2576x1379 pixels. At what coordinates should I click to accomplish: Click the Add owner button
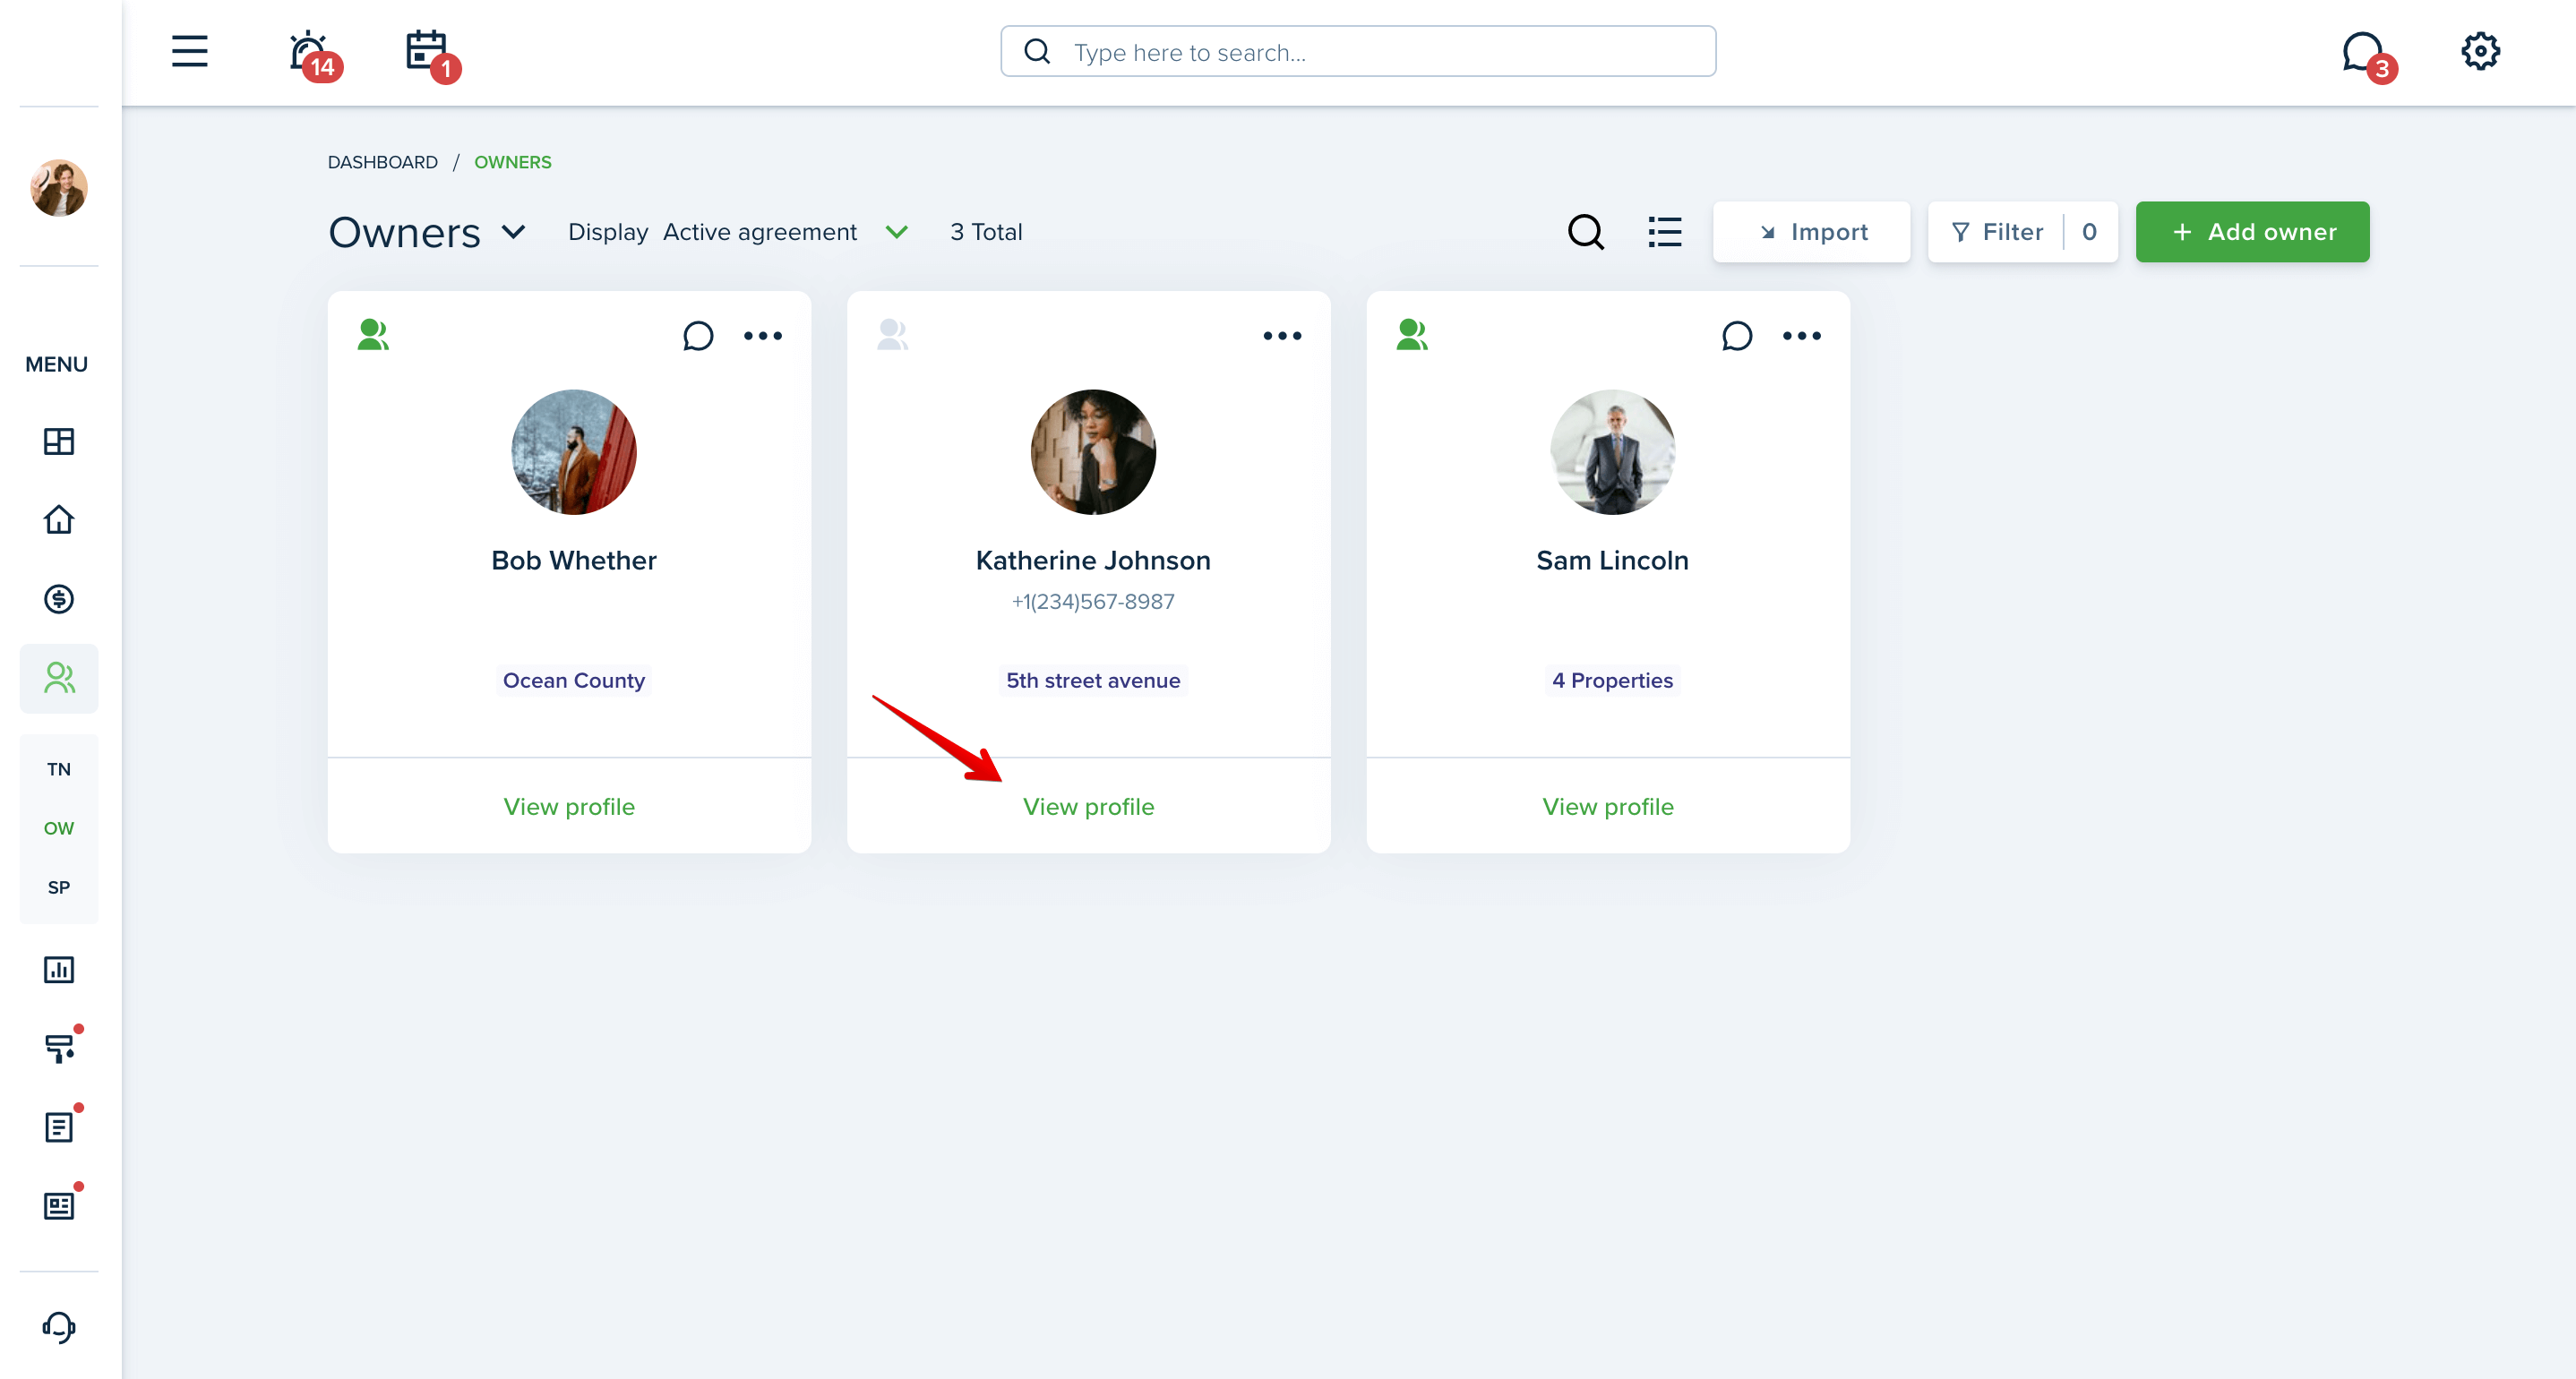2252,232
